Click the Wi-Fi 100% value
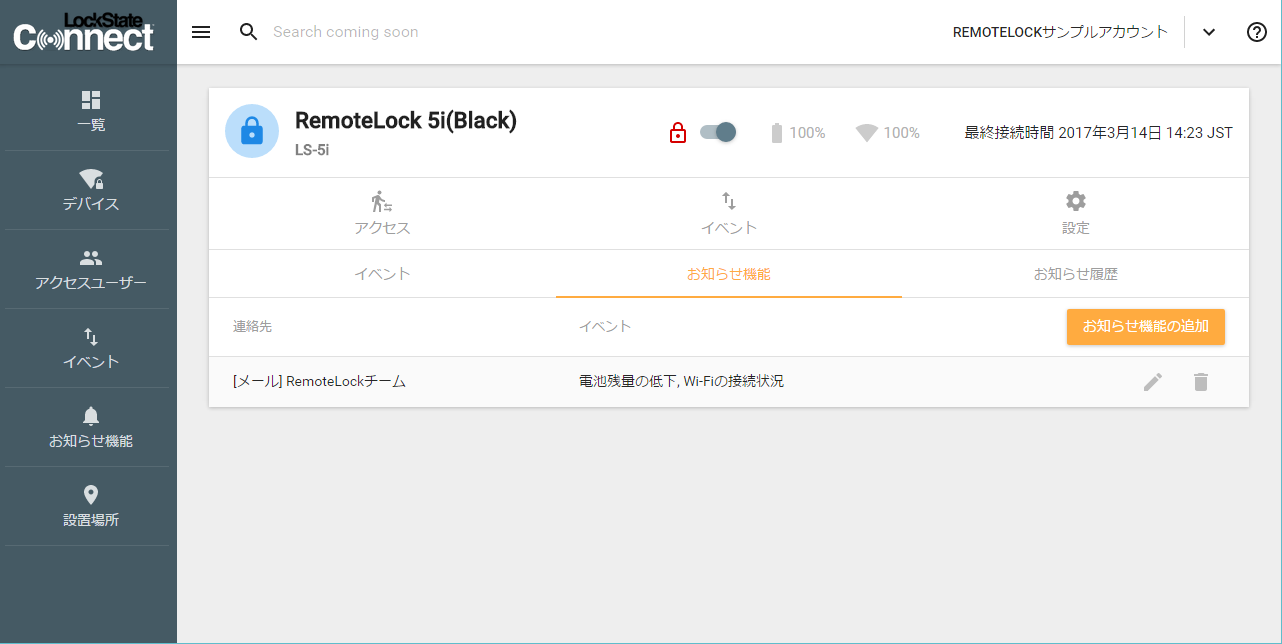 coord(901,133)
